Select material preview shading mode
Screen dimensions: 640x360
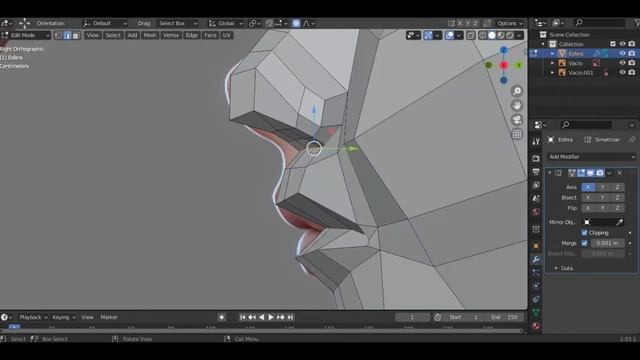click(x=501, y=36)
